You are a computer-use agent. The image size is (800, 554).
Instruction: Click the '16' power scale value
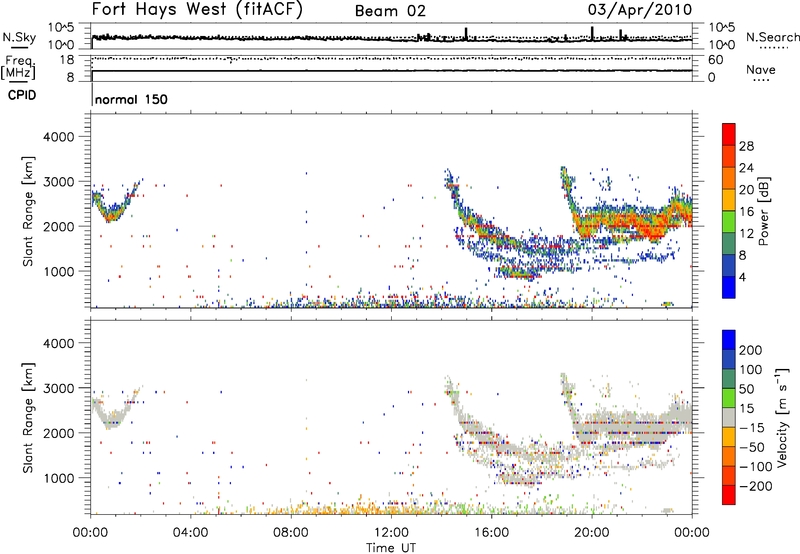746,212
